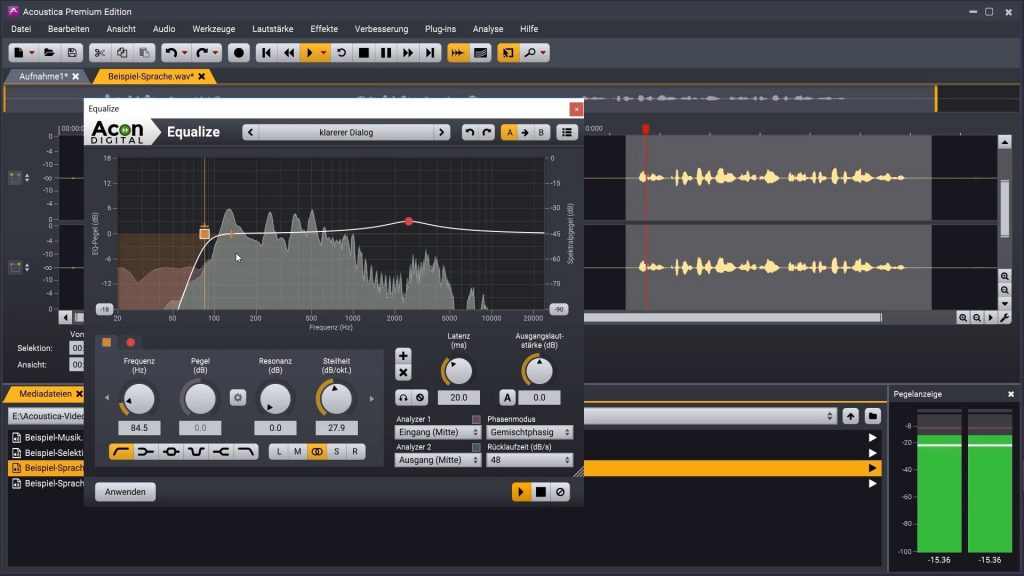
Task: Open the EQ band settings gear
Action: tap(236, 395)
